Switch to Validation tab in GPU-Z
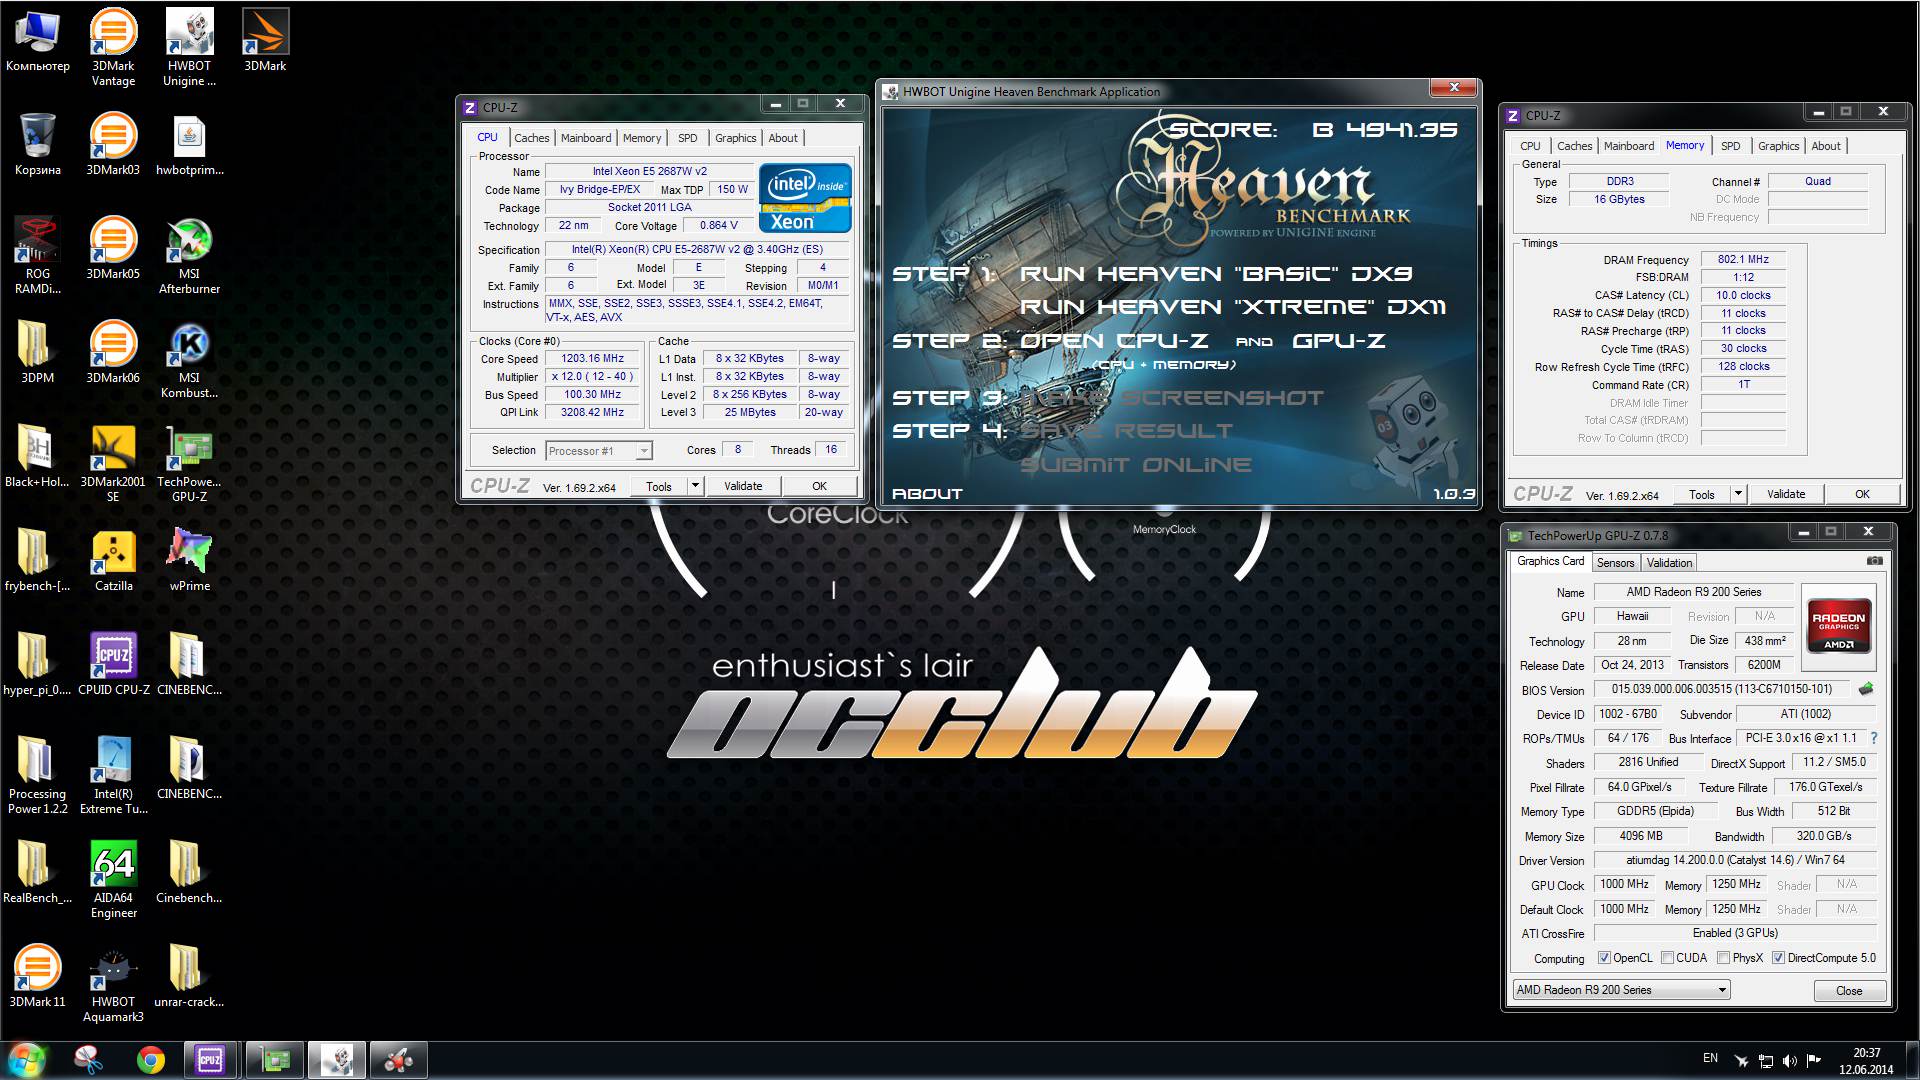This screenshot has width=1920, height=1080. point(1669,563)
